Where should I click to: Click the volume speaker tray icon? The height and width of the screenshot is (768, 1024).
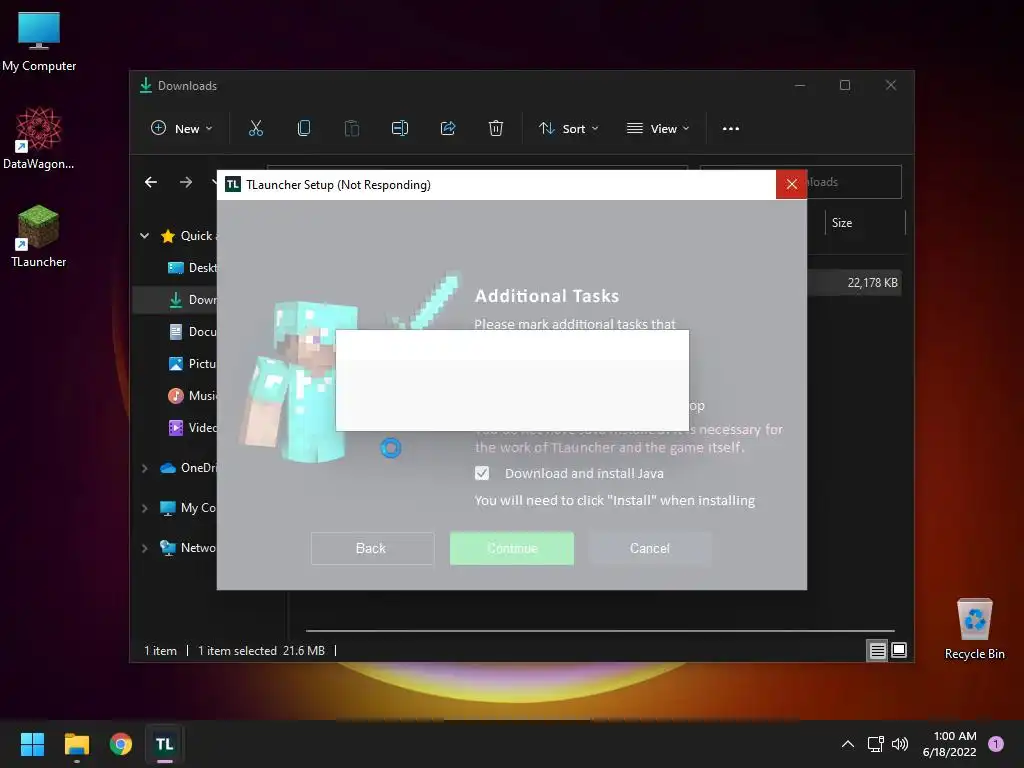(x=900, y=744)
